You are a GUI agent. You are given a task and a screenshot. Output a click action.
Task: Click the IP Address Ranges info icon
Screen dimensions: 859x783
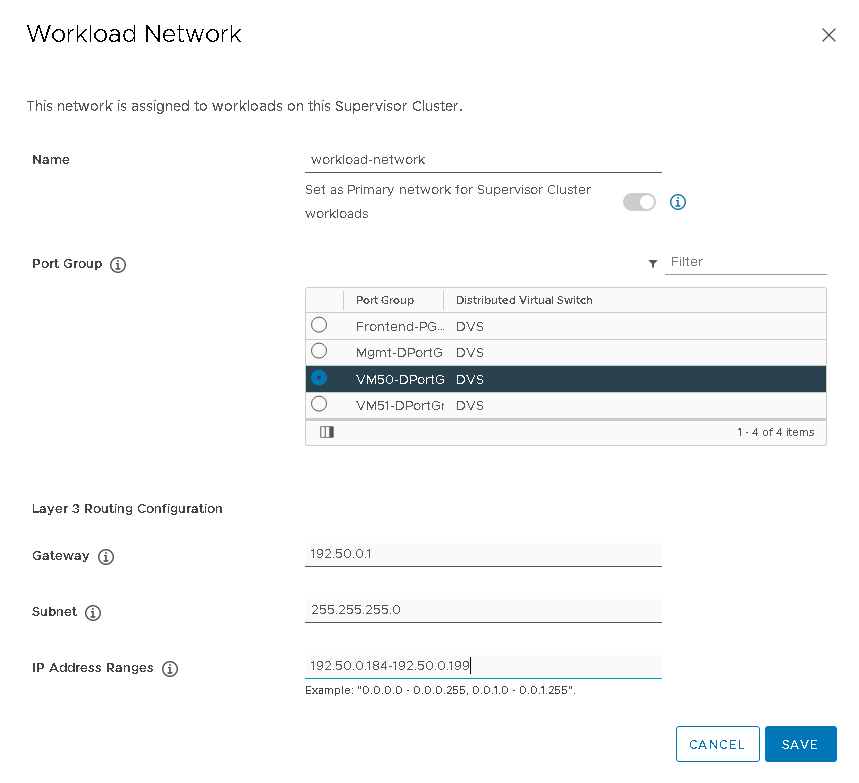point(170,669)
